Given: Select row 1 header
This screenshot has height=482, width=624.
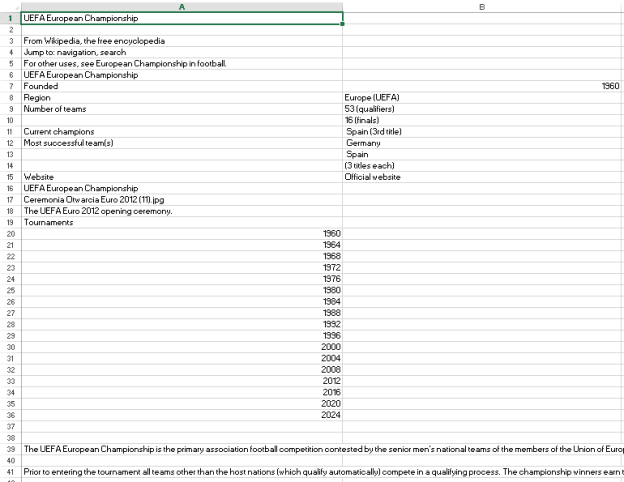Looking at the screenshot, I should click(x=9, y=18).
